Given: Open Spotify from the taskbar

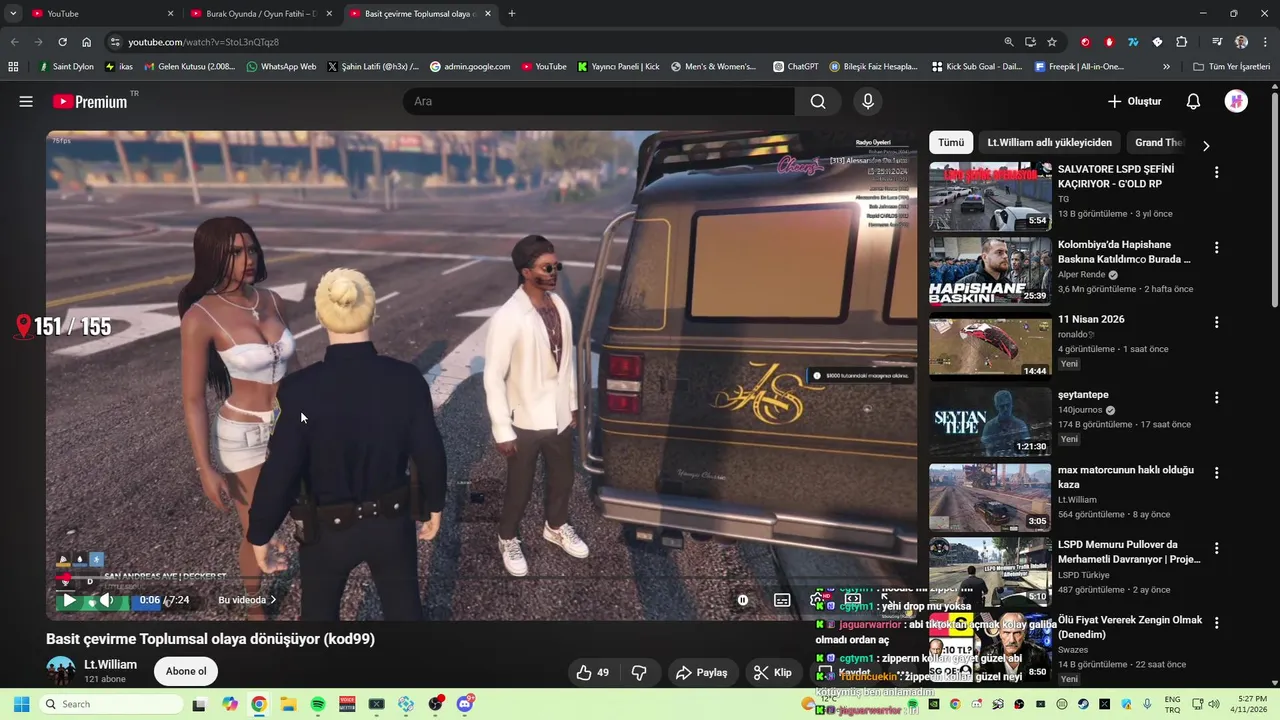Looking at the screenshot, I should click(318, 704).
